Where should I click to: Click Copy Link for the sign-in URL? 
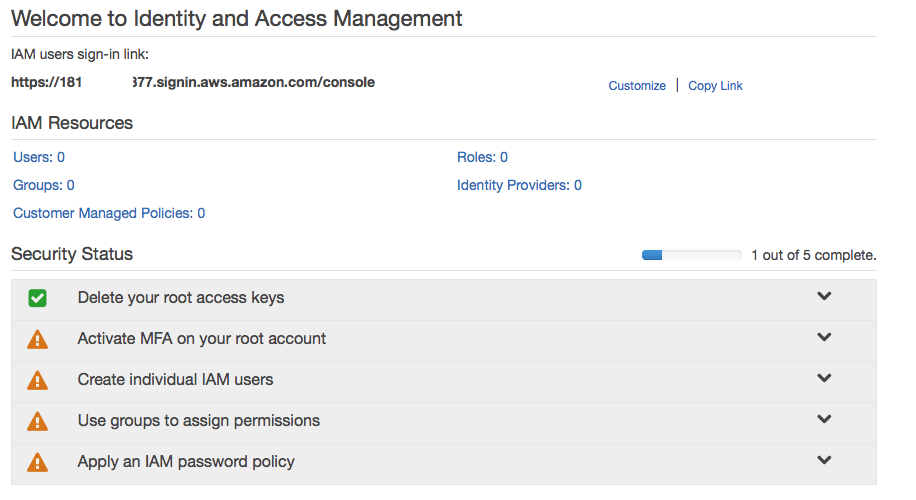[715, 86]
